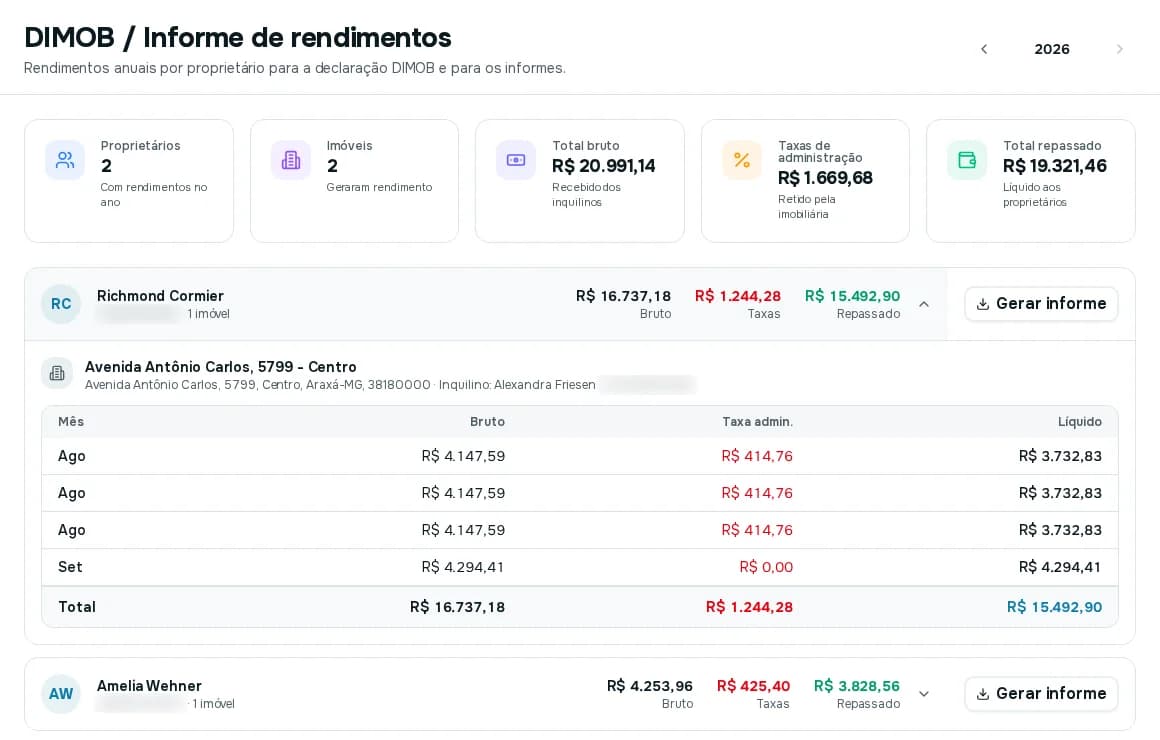Click Amelia Wehner's repassado R$ 3.828,56

click(857, 686)
